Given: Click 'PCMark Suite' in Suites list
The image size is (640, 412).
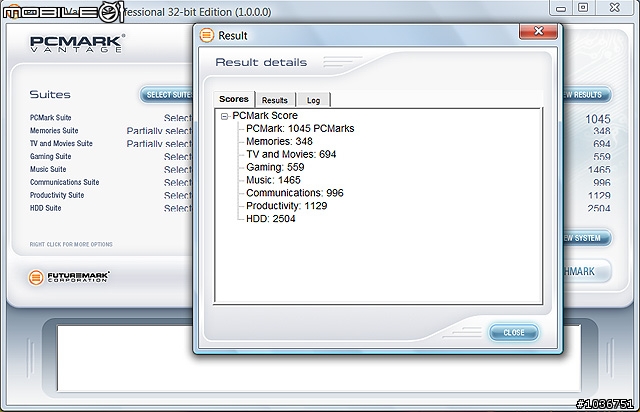Looking at the screenshot, I should (51, 118).
